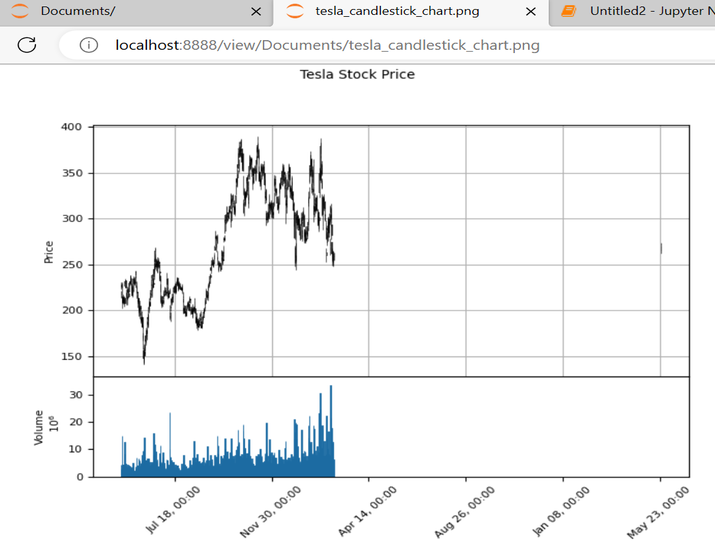Click the 150 price tick label
This screenshot has height=550, width=715.
coord(72,357)
